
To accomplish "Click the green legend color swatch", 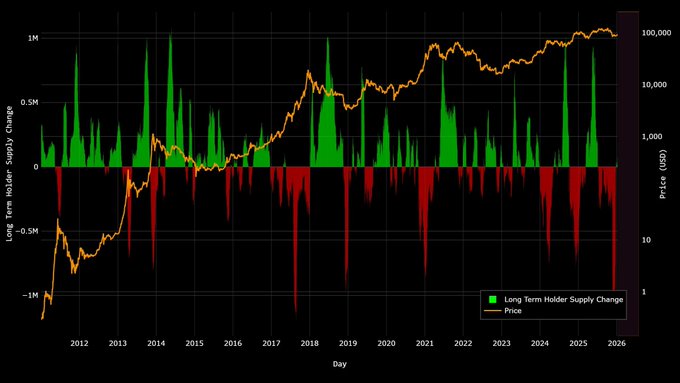I will pyautogui.click(x=493, y=299).
